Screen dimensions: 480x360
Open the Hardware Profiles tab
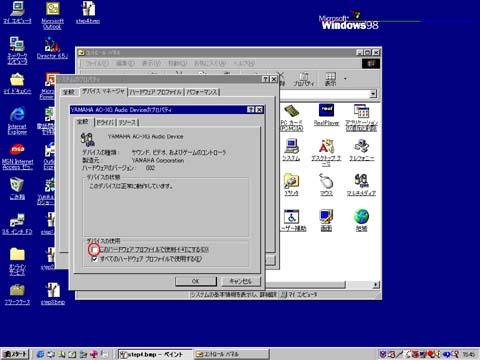click(x=156, y=92)
